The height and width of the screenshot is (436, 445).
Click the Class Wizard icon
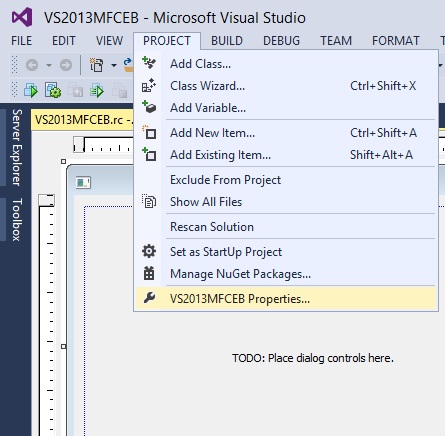[149, 85]
